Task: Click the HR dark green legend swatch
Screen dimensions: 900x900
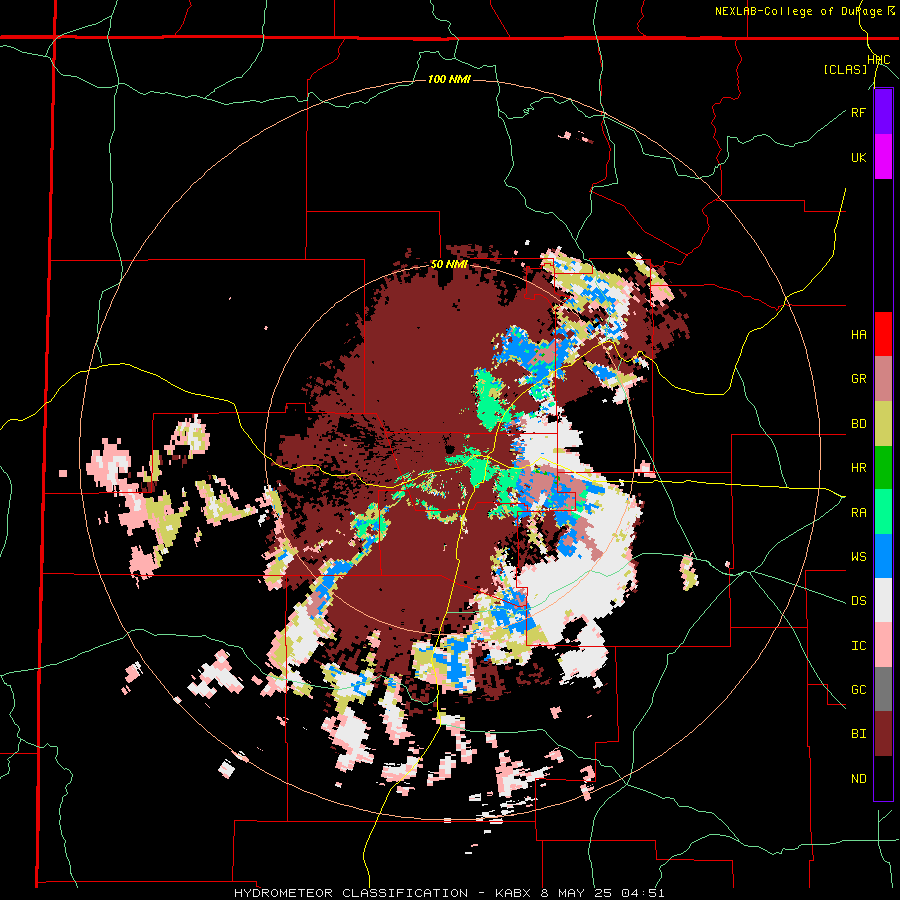Action: pyautogui.click(x=883, y=467)
